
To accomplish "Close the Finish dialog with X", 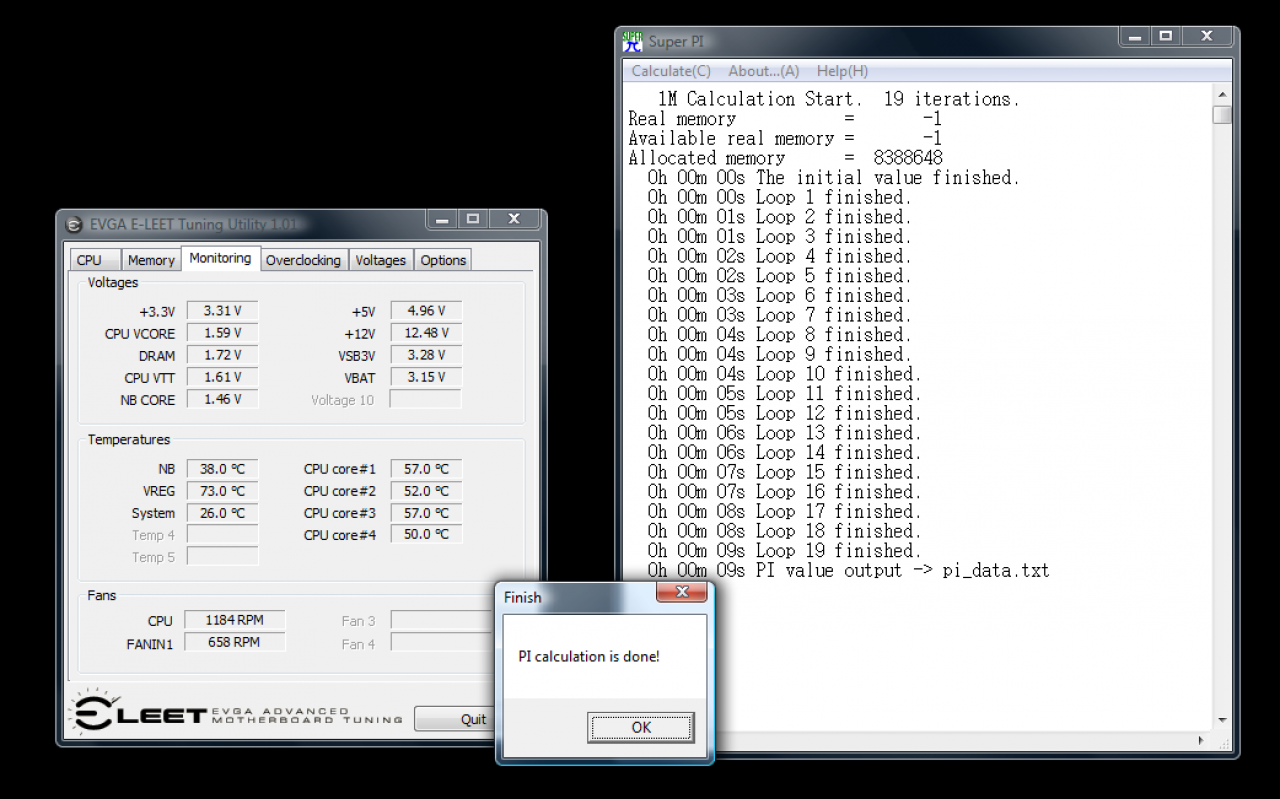I will (x=682, y=593).
